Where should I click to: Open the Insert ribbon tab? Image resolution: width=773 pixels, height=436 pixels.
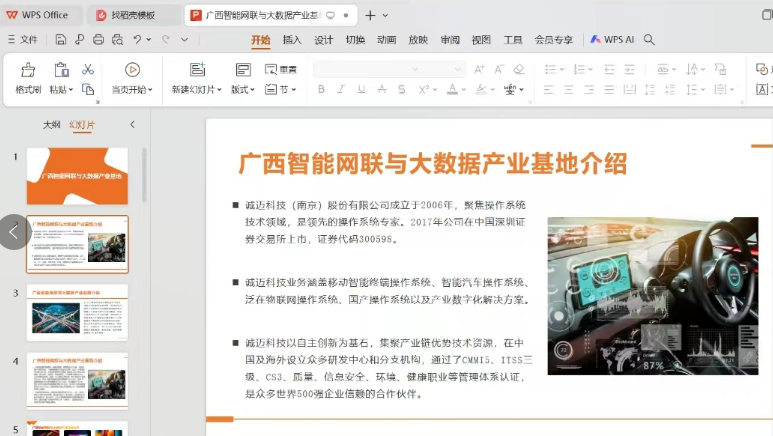[x=292, y=40]
